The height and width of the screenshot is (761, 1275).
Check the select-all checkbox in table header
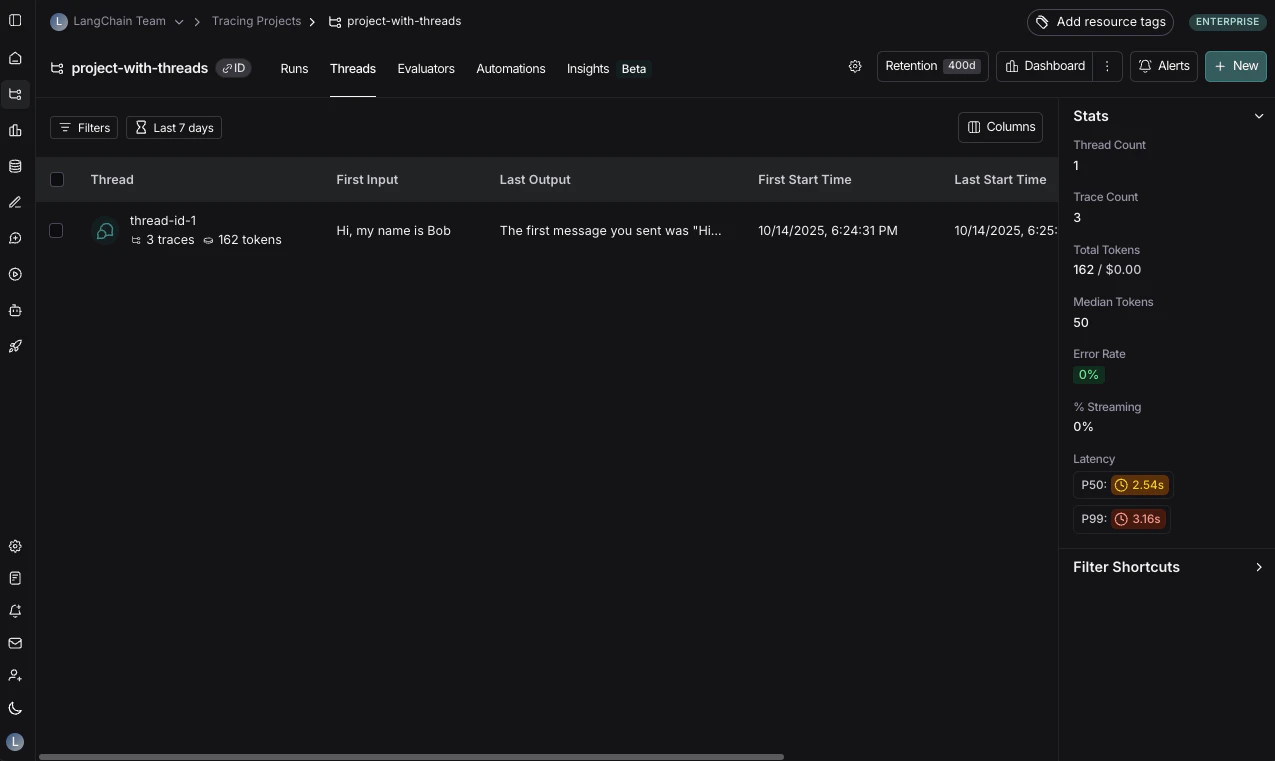(57, 179)
